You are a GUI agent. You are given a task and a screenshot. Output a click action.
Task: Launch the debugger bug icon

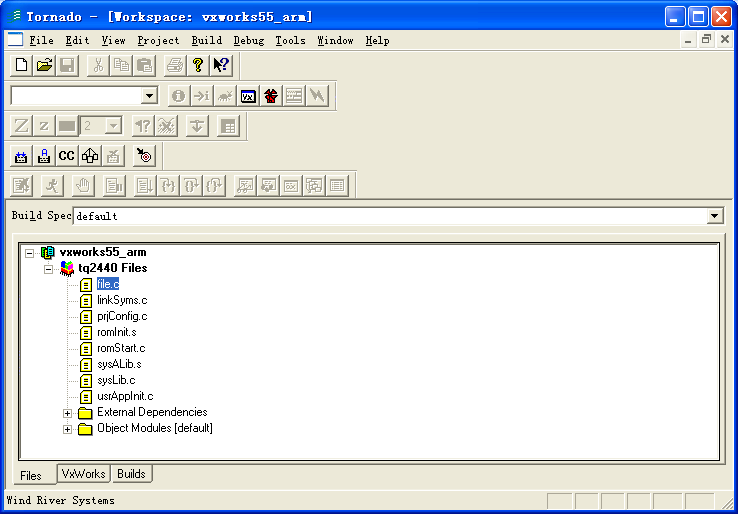tap(225, 96)
